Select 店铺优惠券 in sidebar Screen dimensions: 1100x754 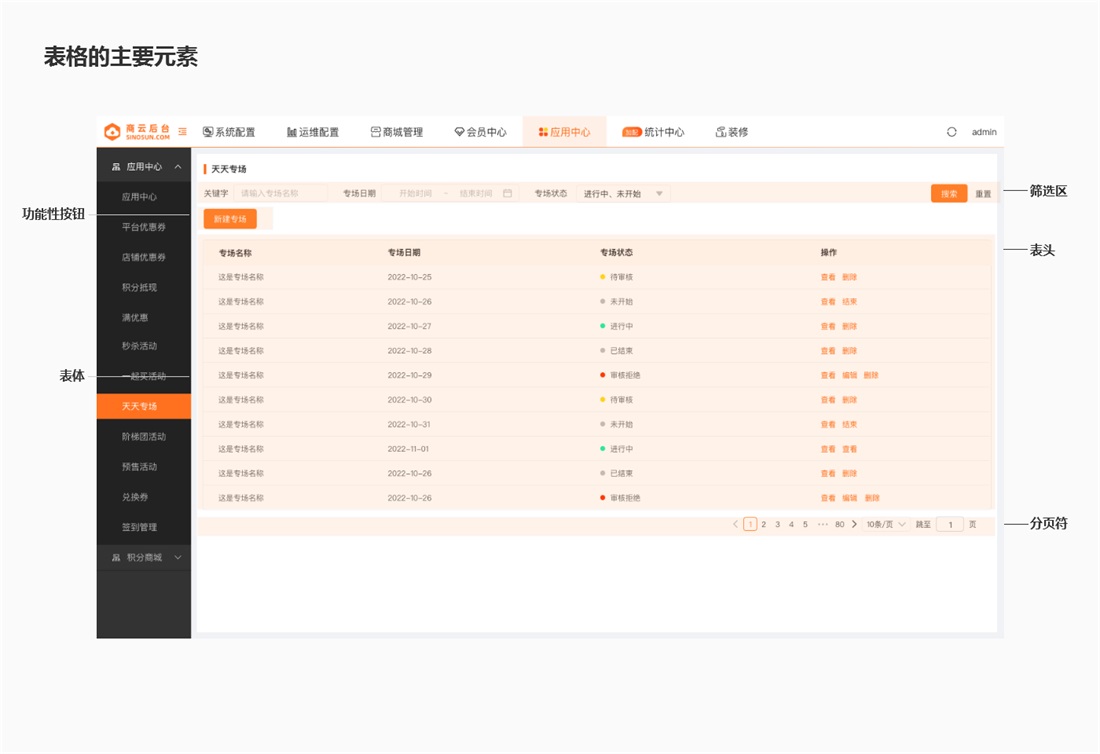(143, 257)
